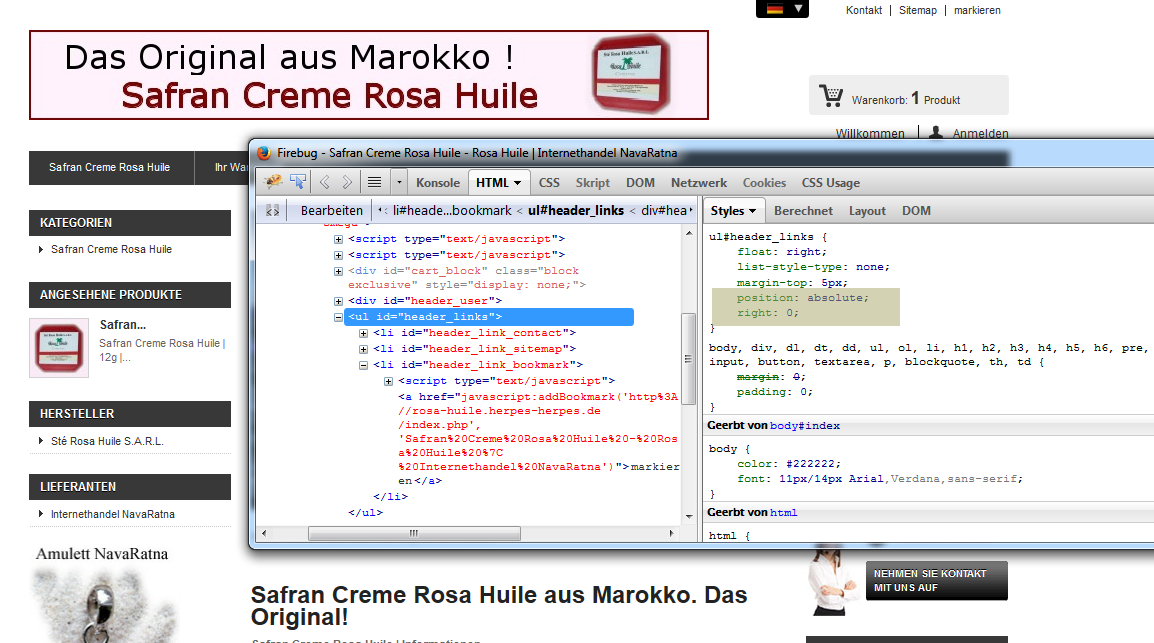Activate the element inspect pointer tool
The height and width of the screenshot is (643, 1154).
pos(298,182)
